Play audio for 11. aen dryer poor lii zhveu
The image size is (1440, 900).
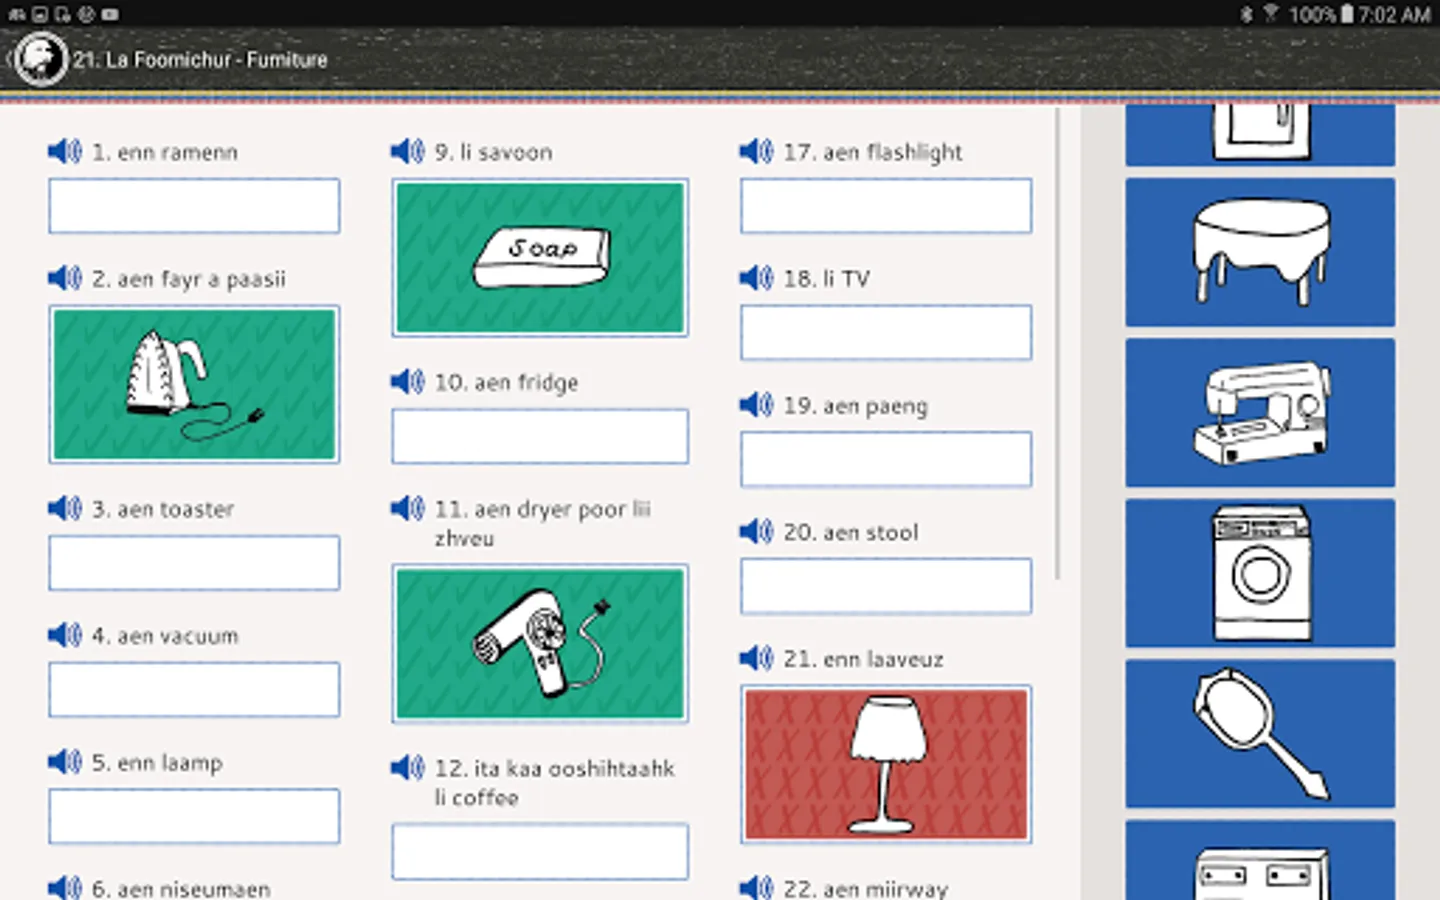(x=408, y=508)
